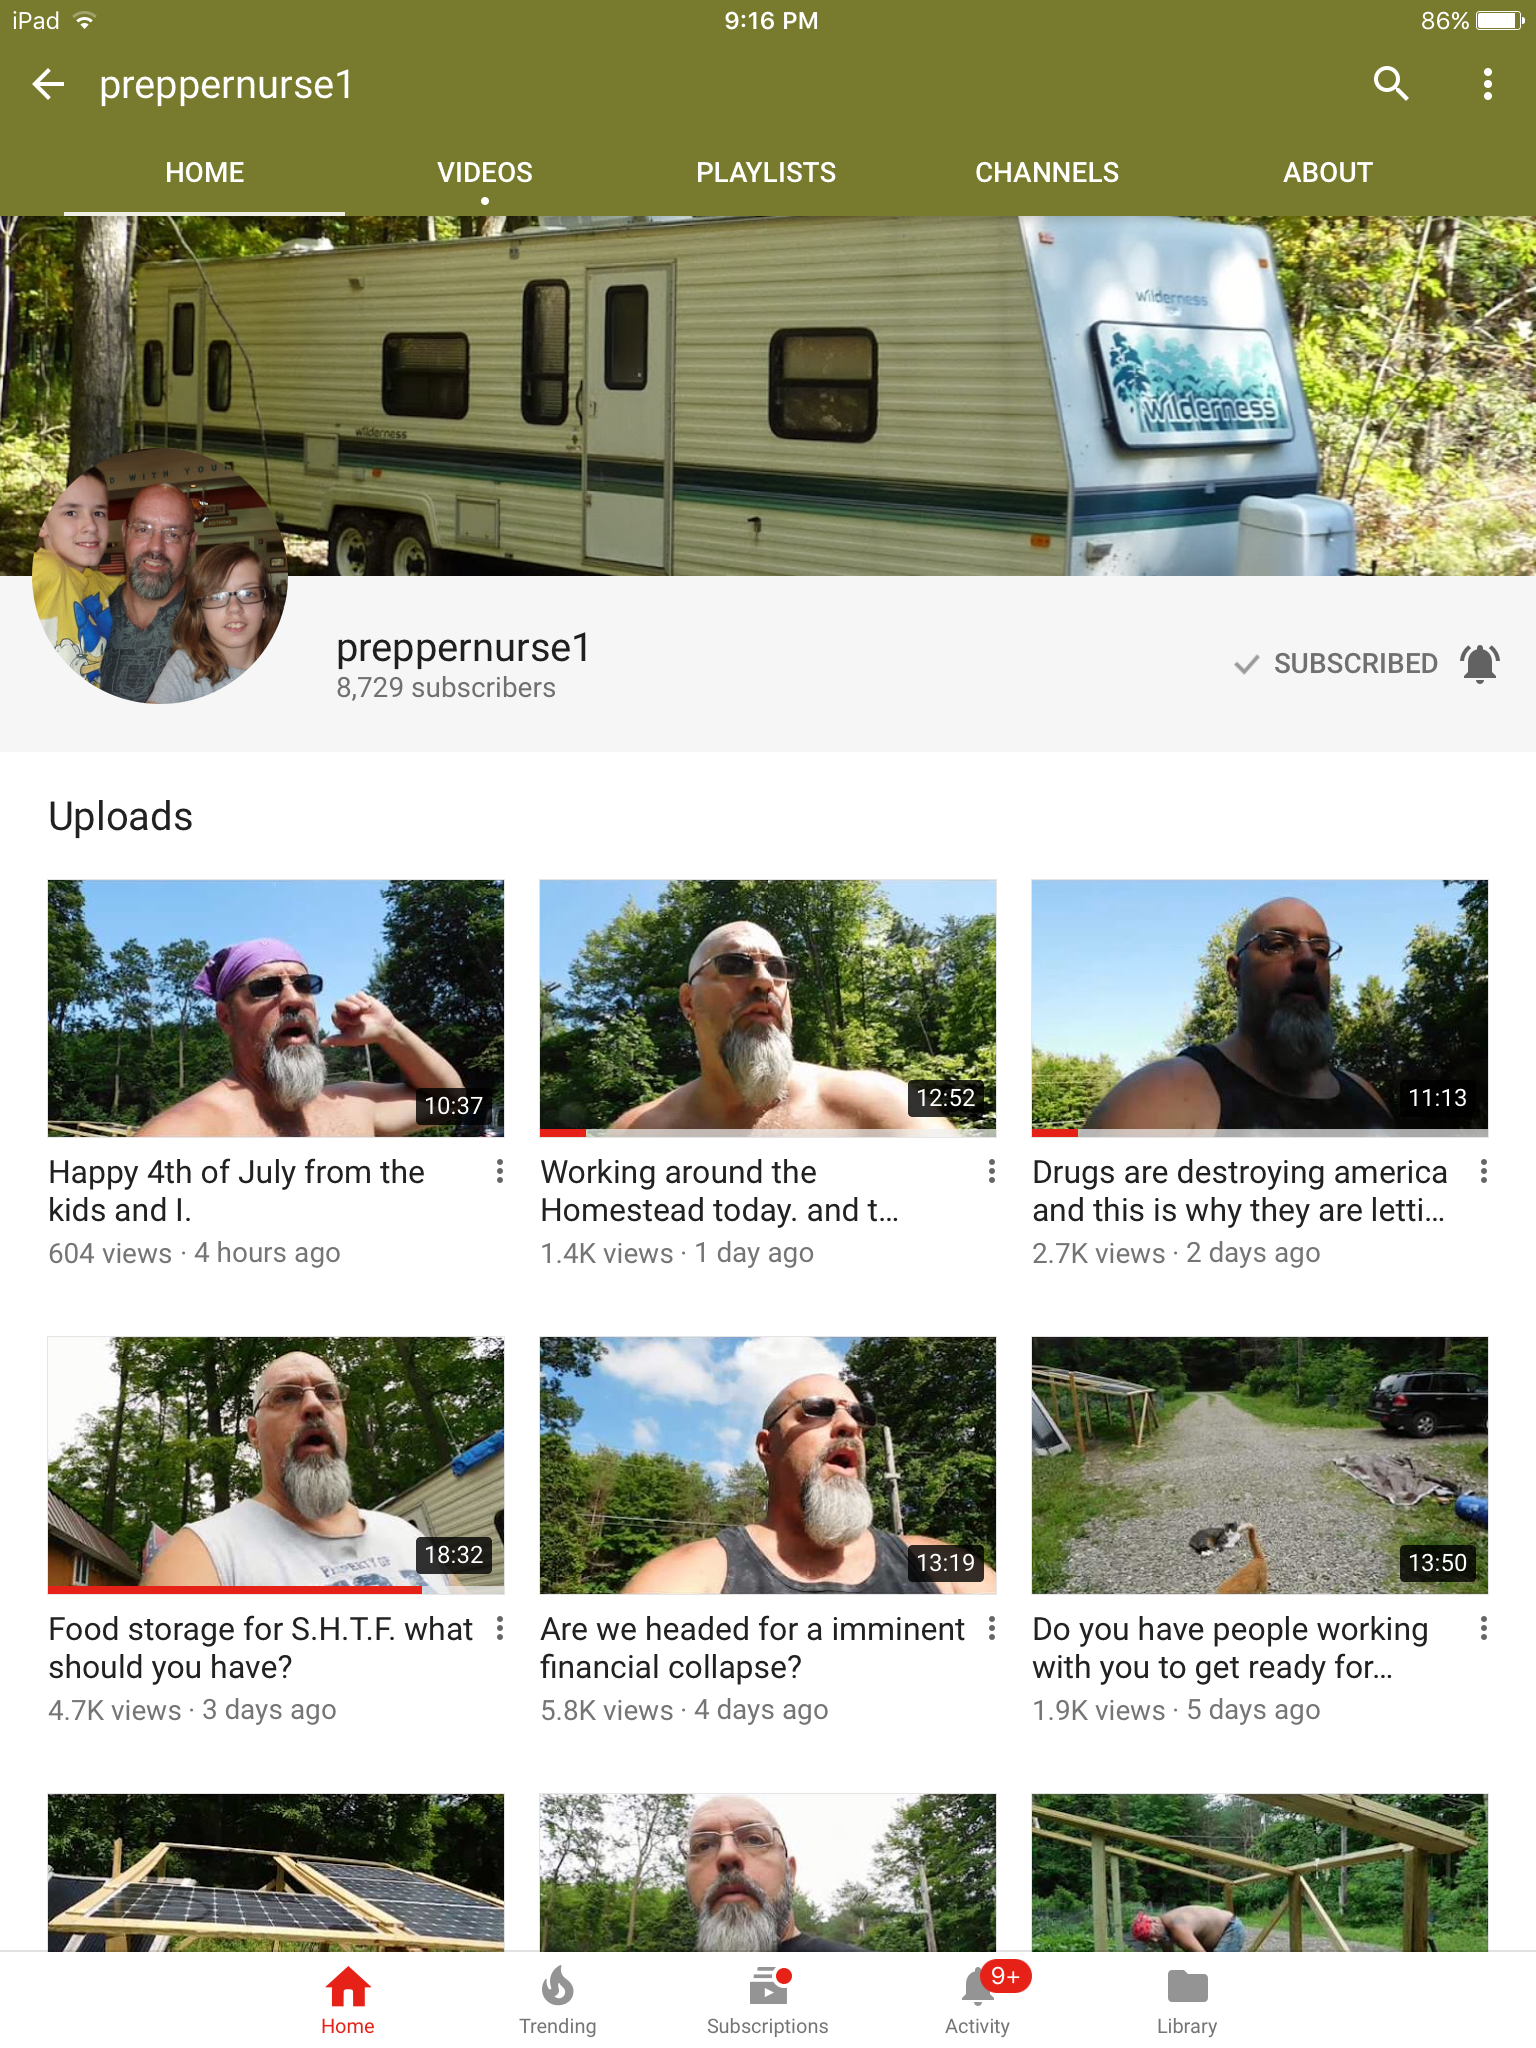This screenshot has width=1536, height=2048.
Task: Open the Subscriptions icon in bottom bar
Action: [x=767, y=2000]
